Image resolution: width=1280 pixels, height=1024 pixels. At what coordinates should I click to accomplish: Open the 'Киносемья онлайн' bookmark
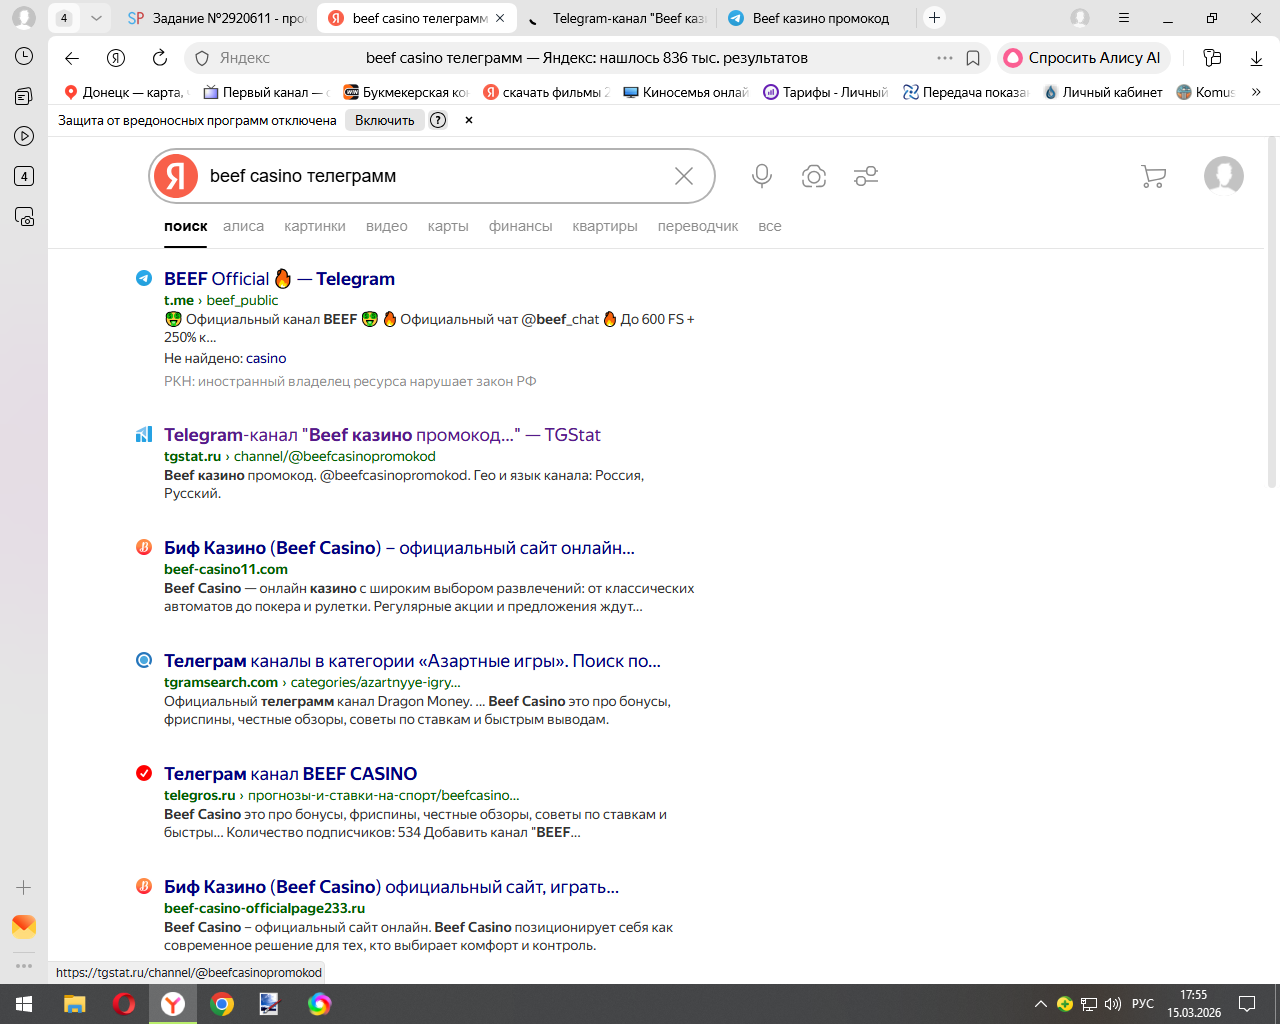pyautogui.click(x=685, y=92)
